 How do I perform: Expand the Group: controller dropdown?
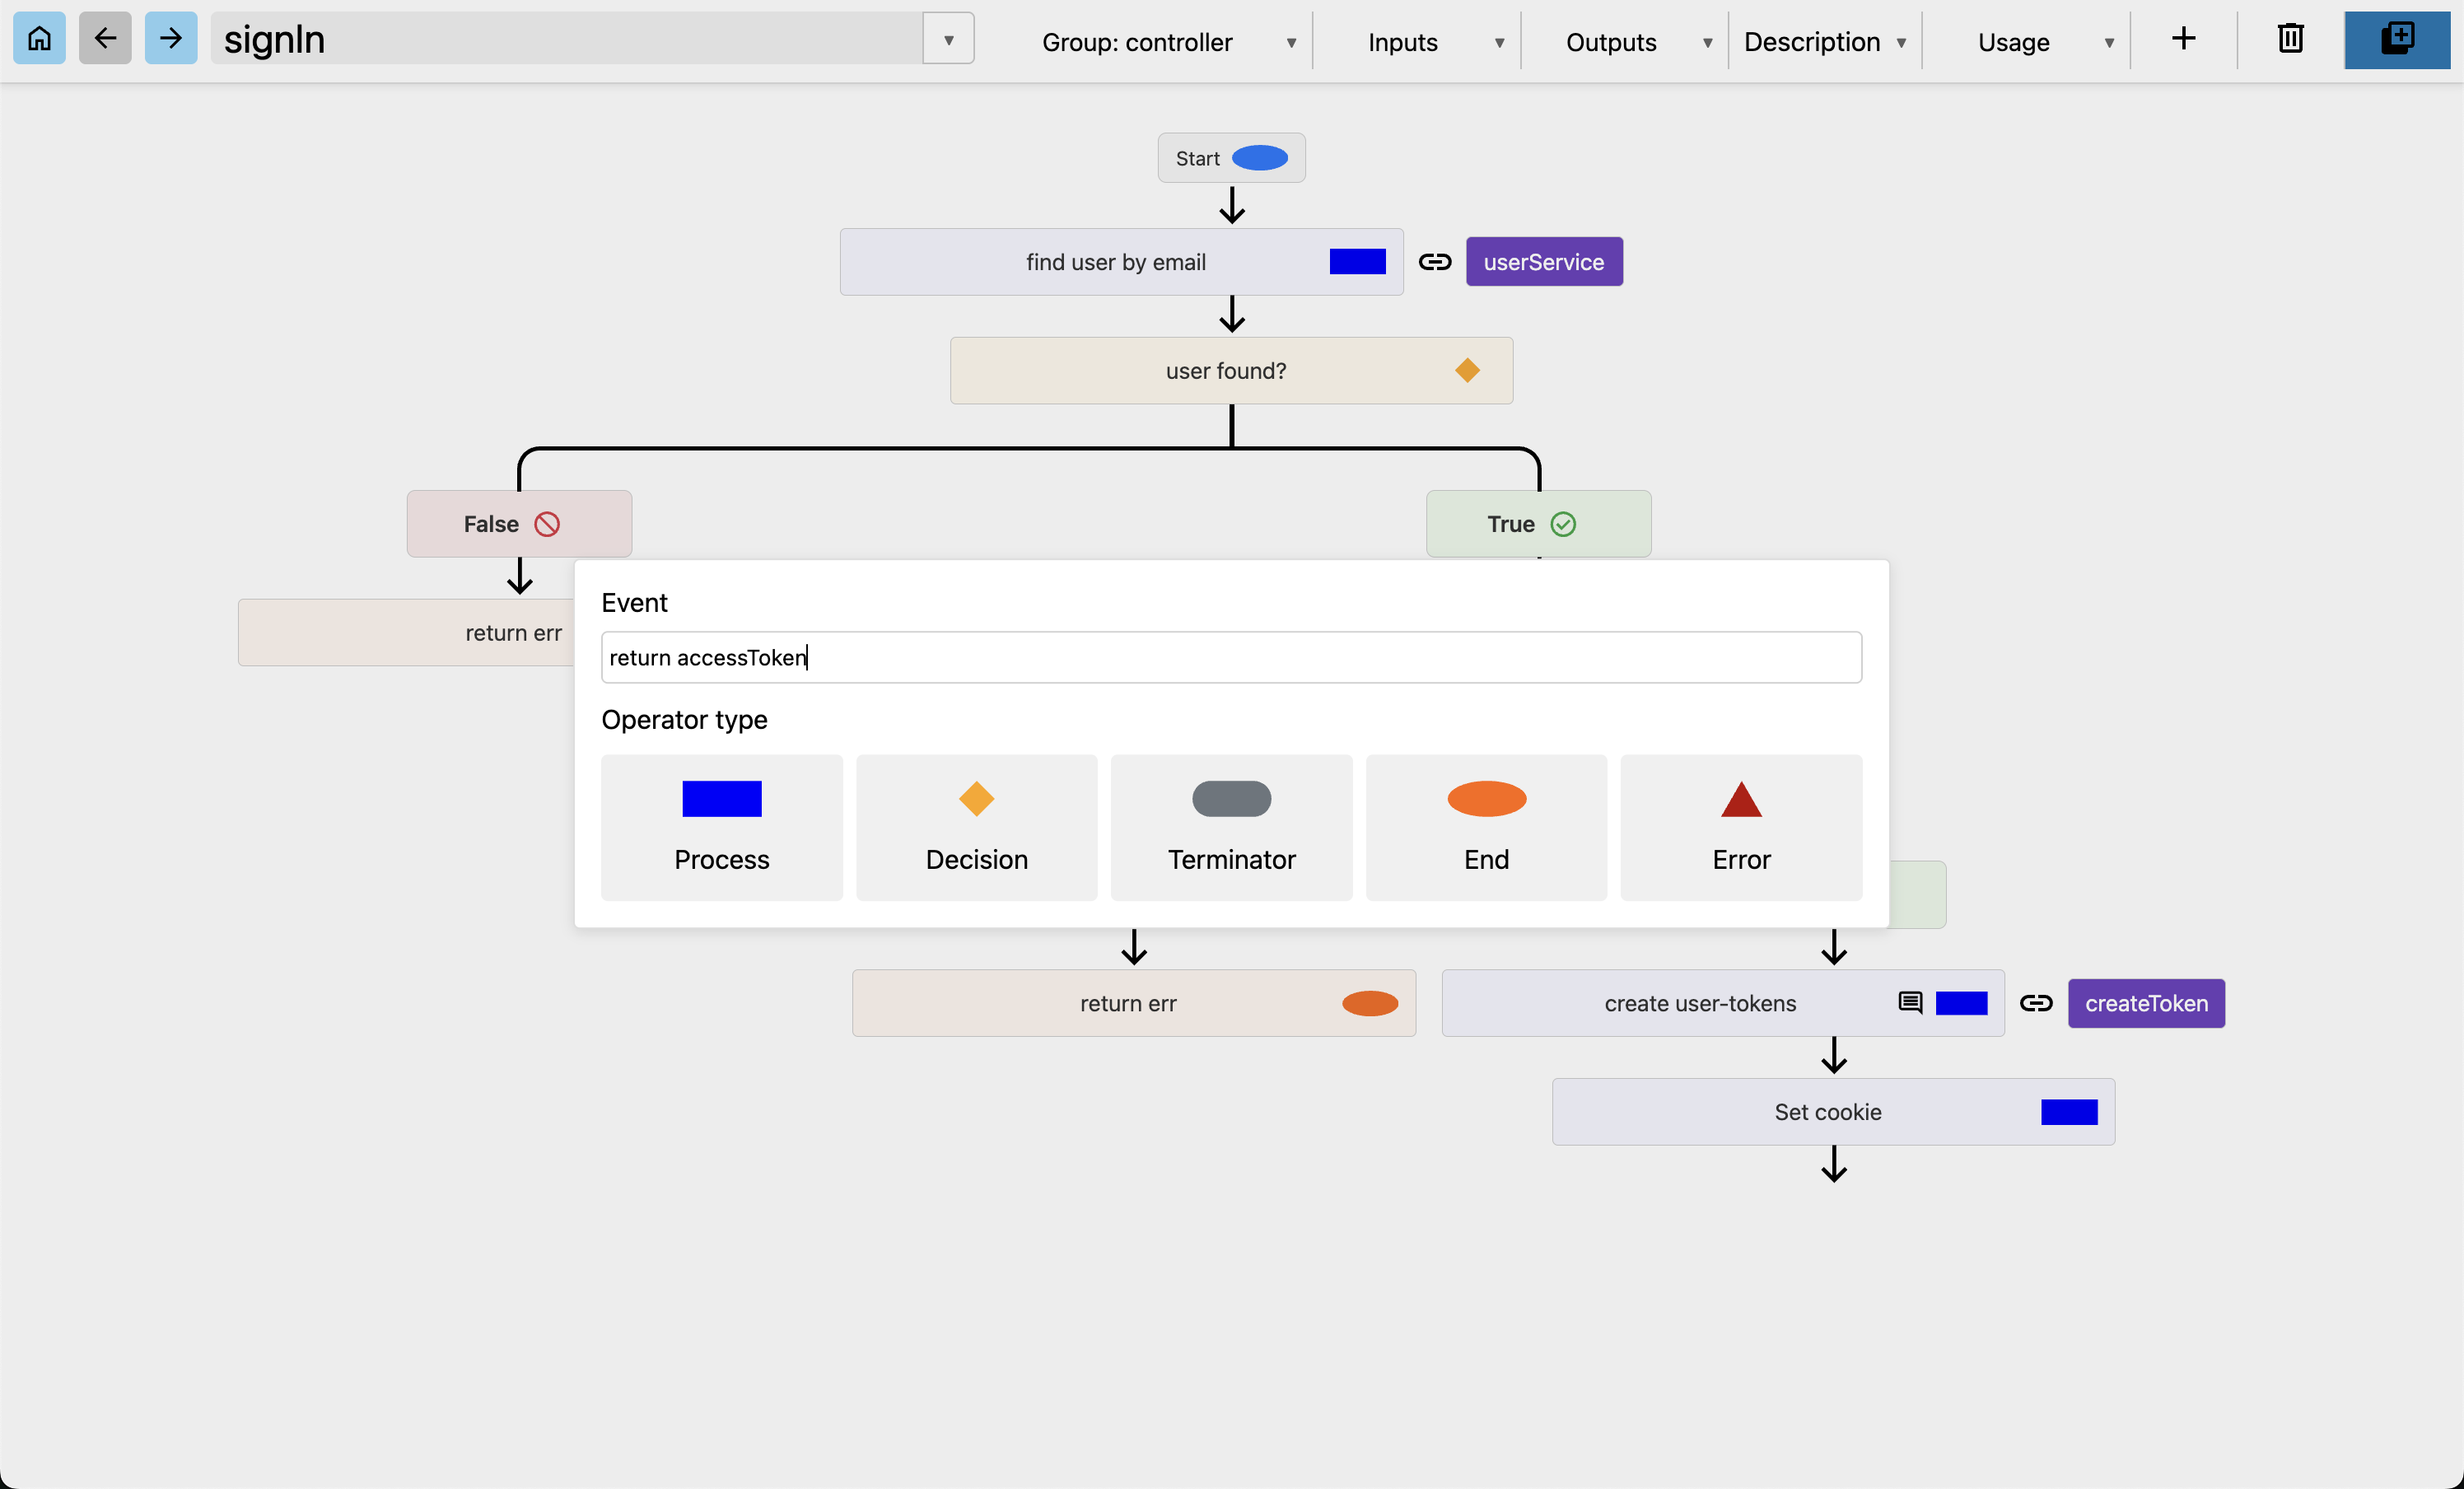coord(1168,42)
